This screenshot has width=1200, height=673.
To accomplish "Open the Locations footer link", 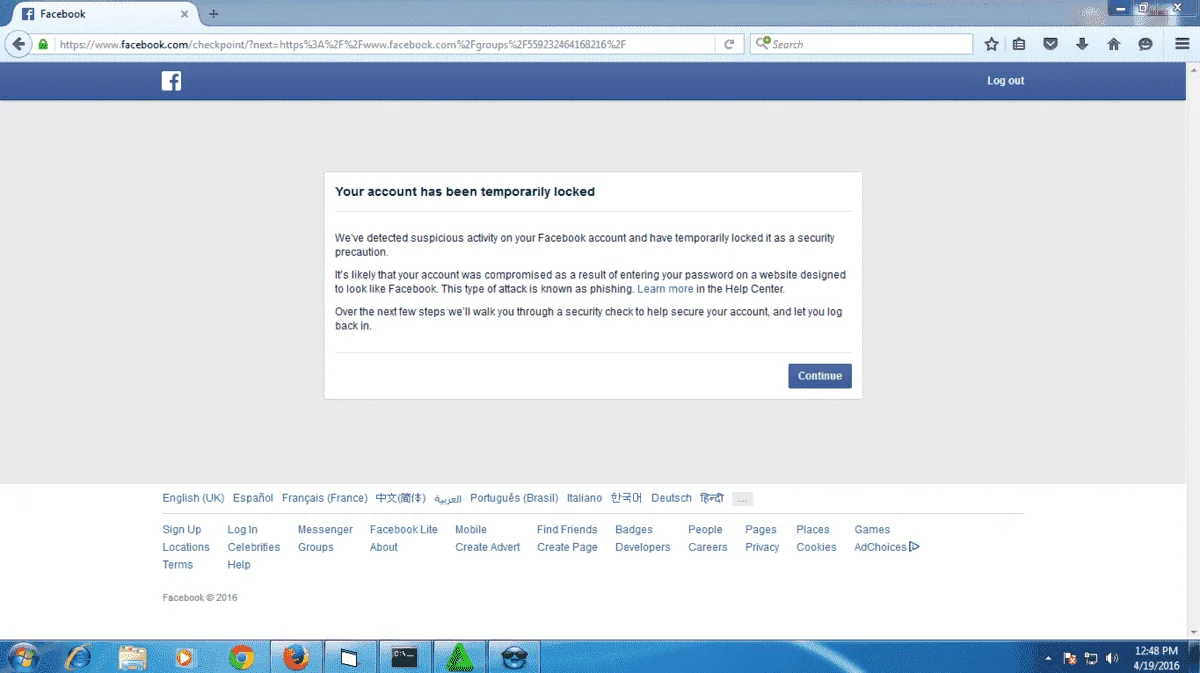I will [186, 547].
